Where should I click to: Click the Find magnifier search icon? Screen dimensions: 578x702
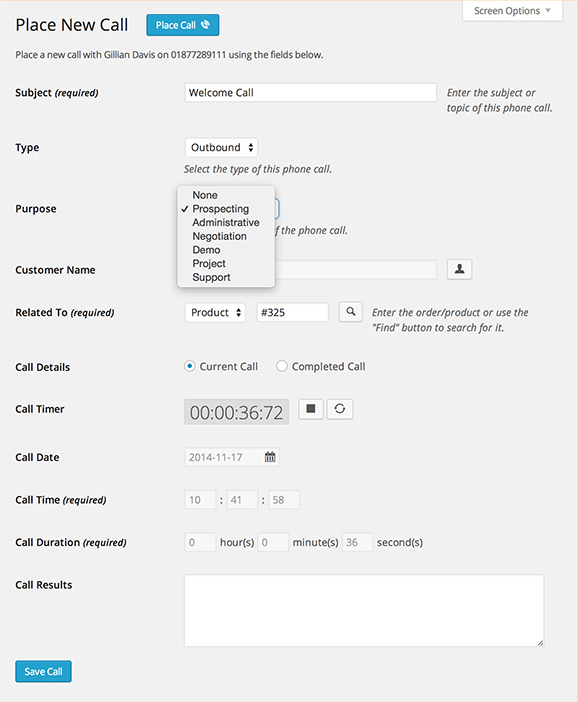351,312
